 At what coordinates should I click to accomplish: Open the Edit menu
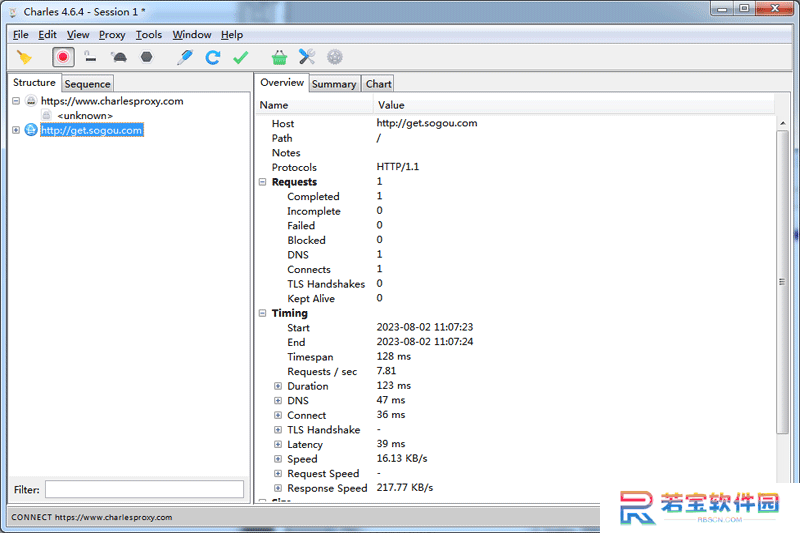point(47,35)
